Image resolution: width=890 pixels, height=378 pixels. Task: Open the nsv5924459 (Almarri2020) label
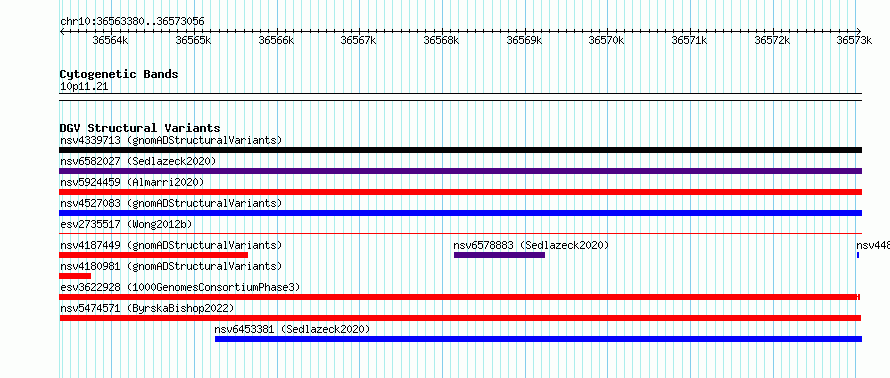[132, 182]
